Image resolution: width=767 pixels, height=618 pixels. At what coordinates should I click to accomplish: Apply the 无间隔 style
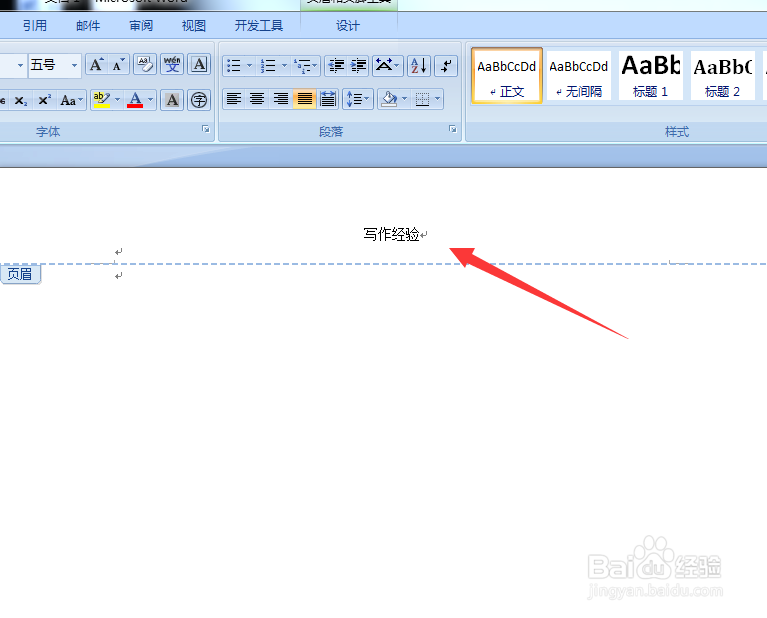point(579,76)
